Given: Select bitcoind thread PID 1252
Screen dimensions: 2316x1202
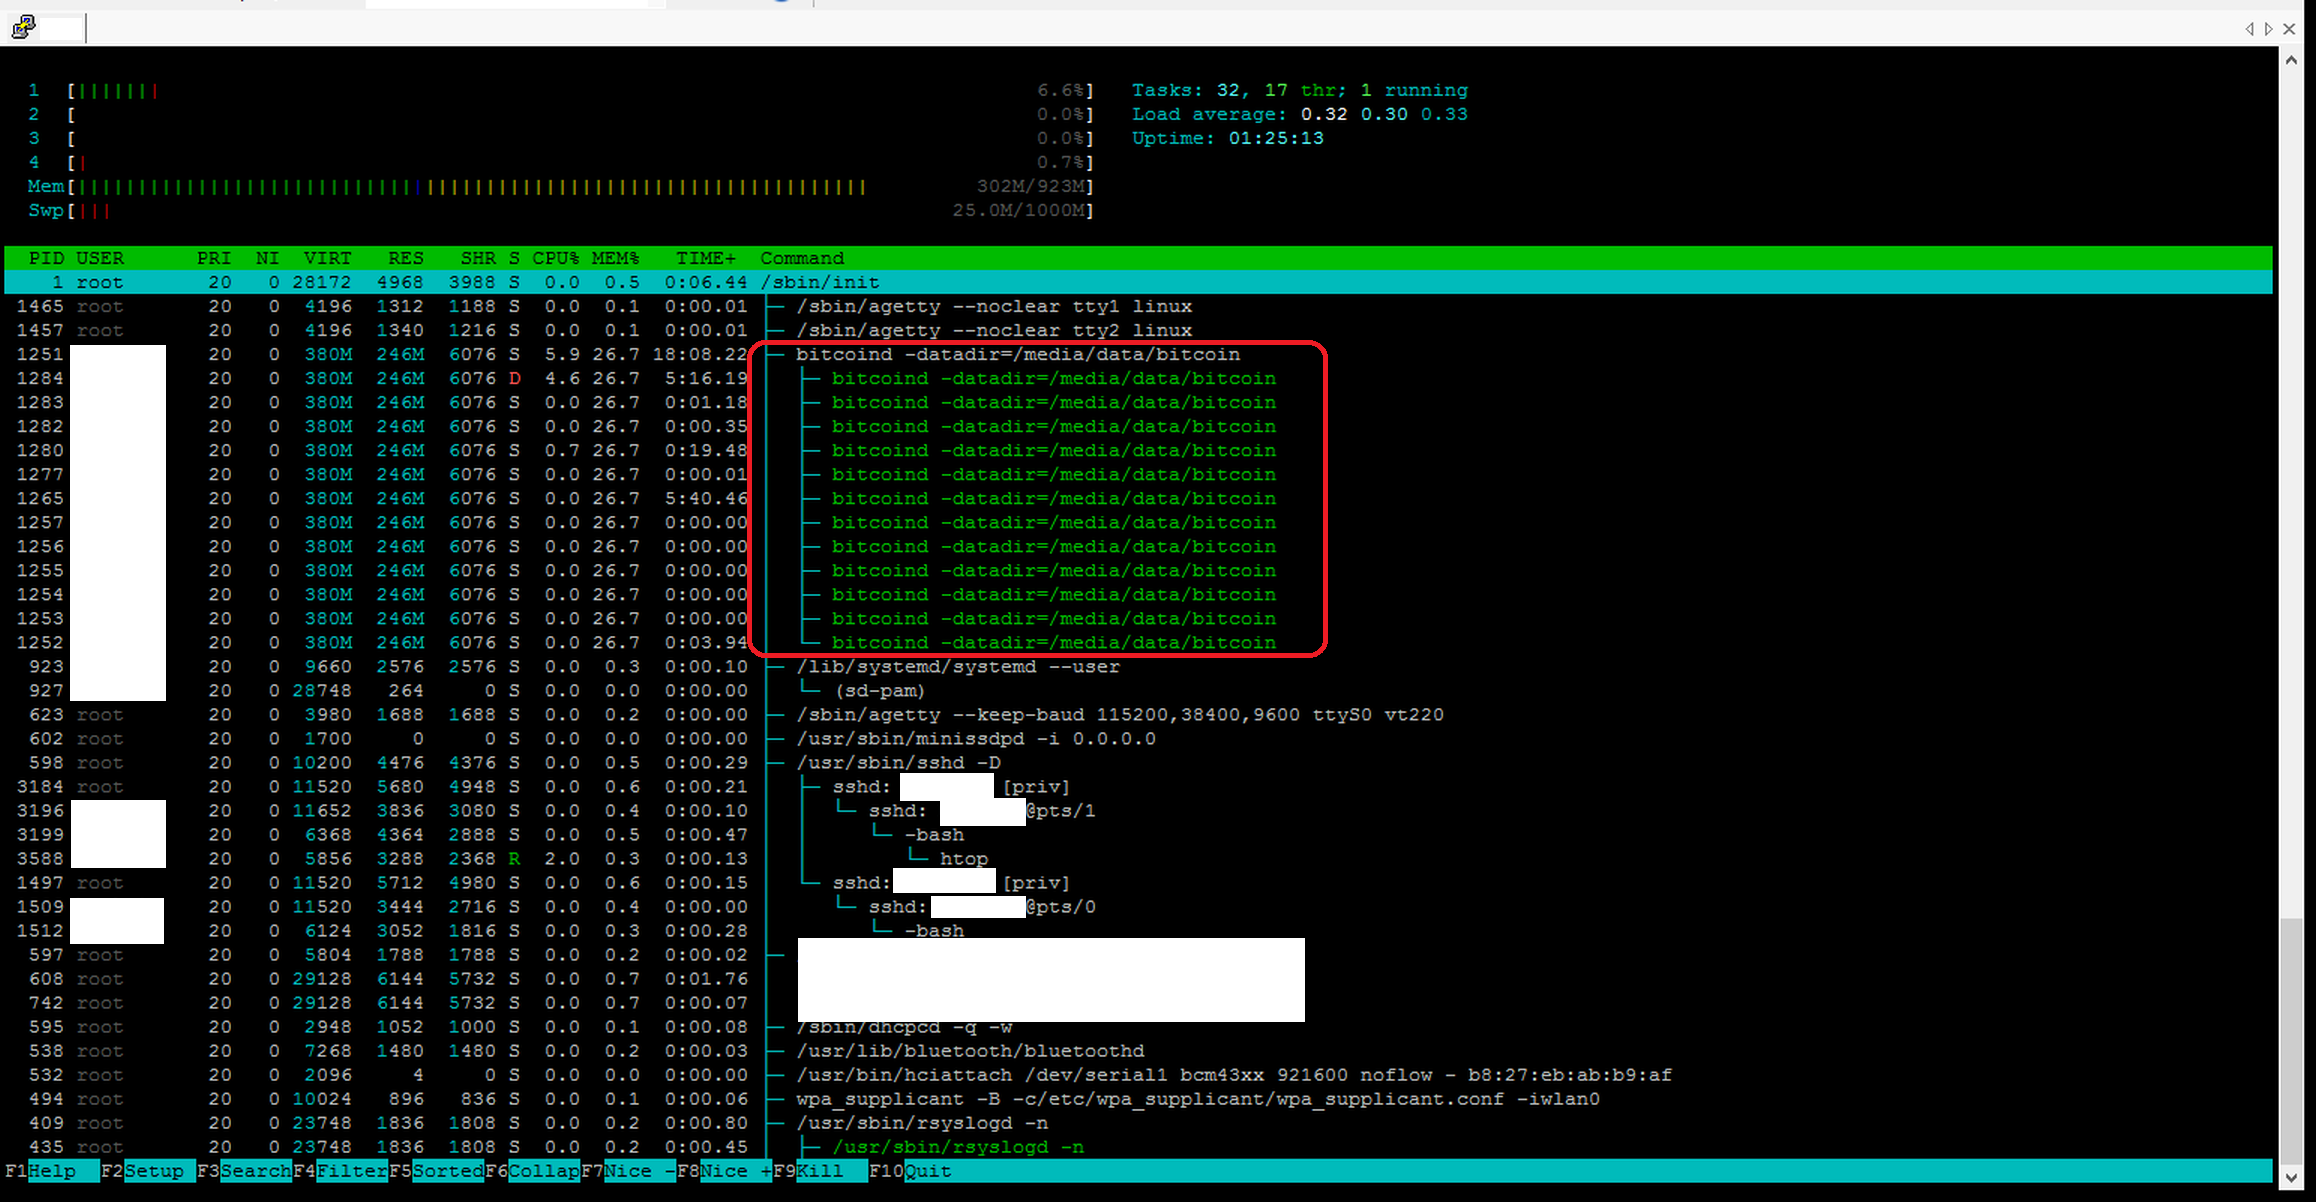Looking at the screenshot, I should coord(1138,642).
